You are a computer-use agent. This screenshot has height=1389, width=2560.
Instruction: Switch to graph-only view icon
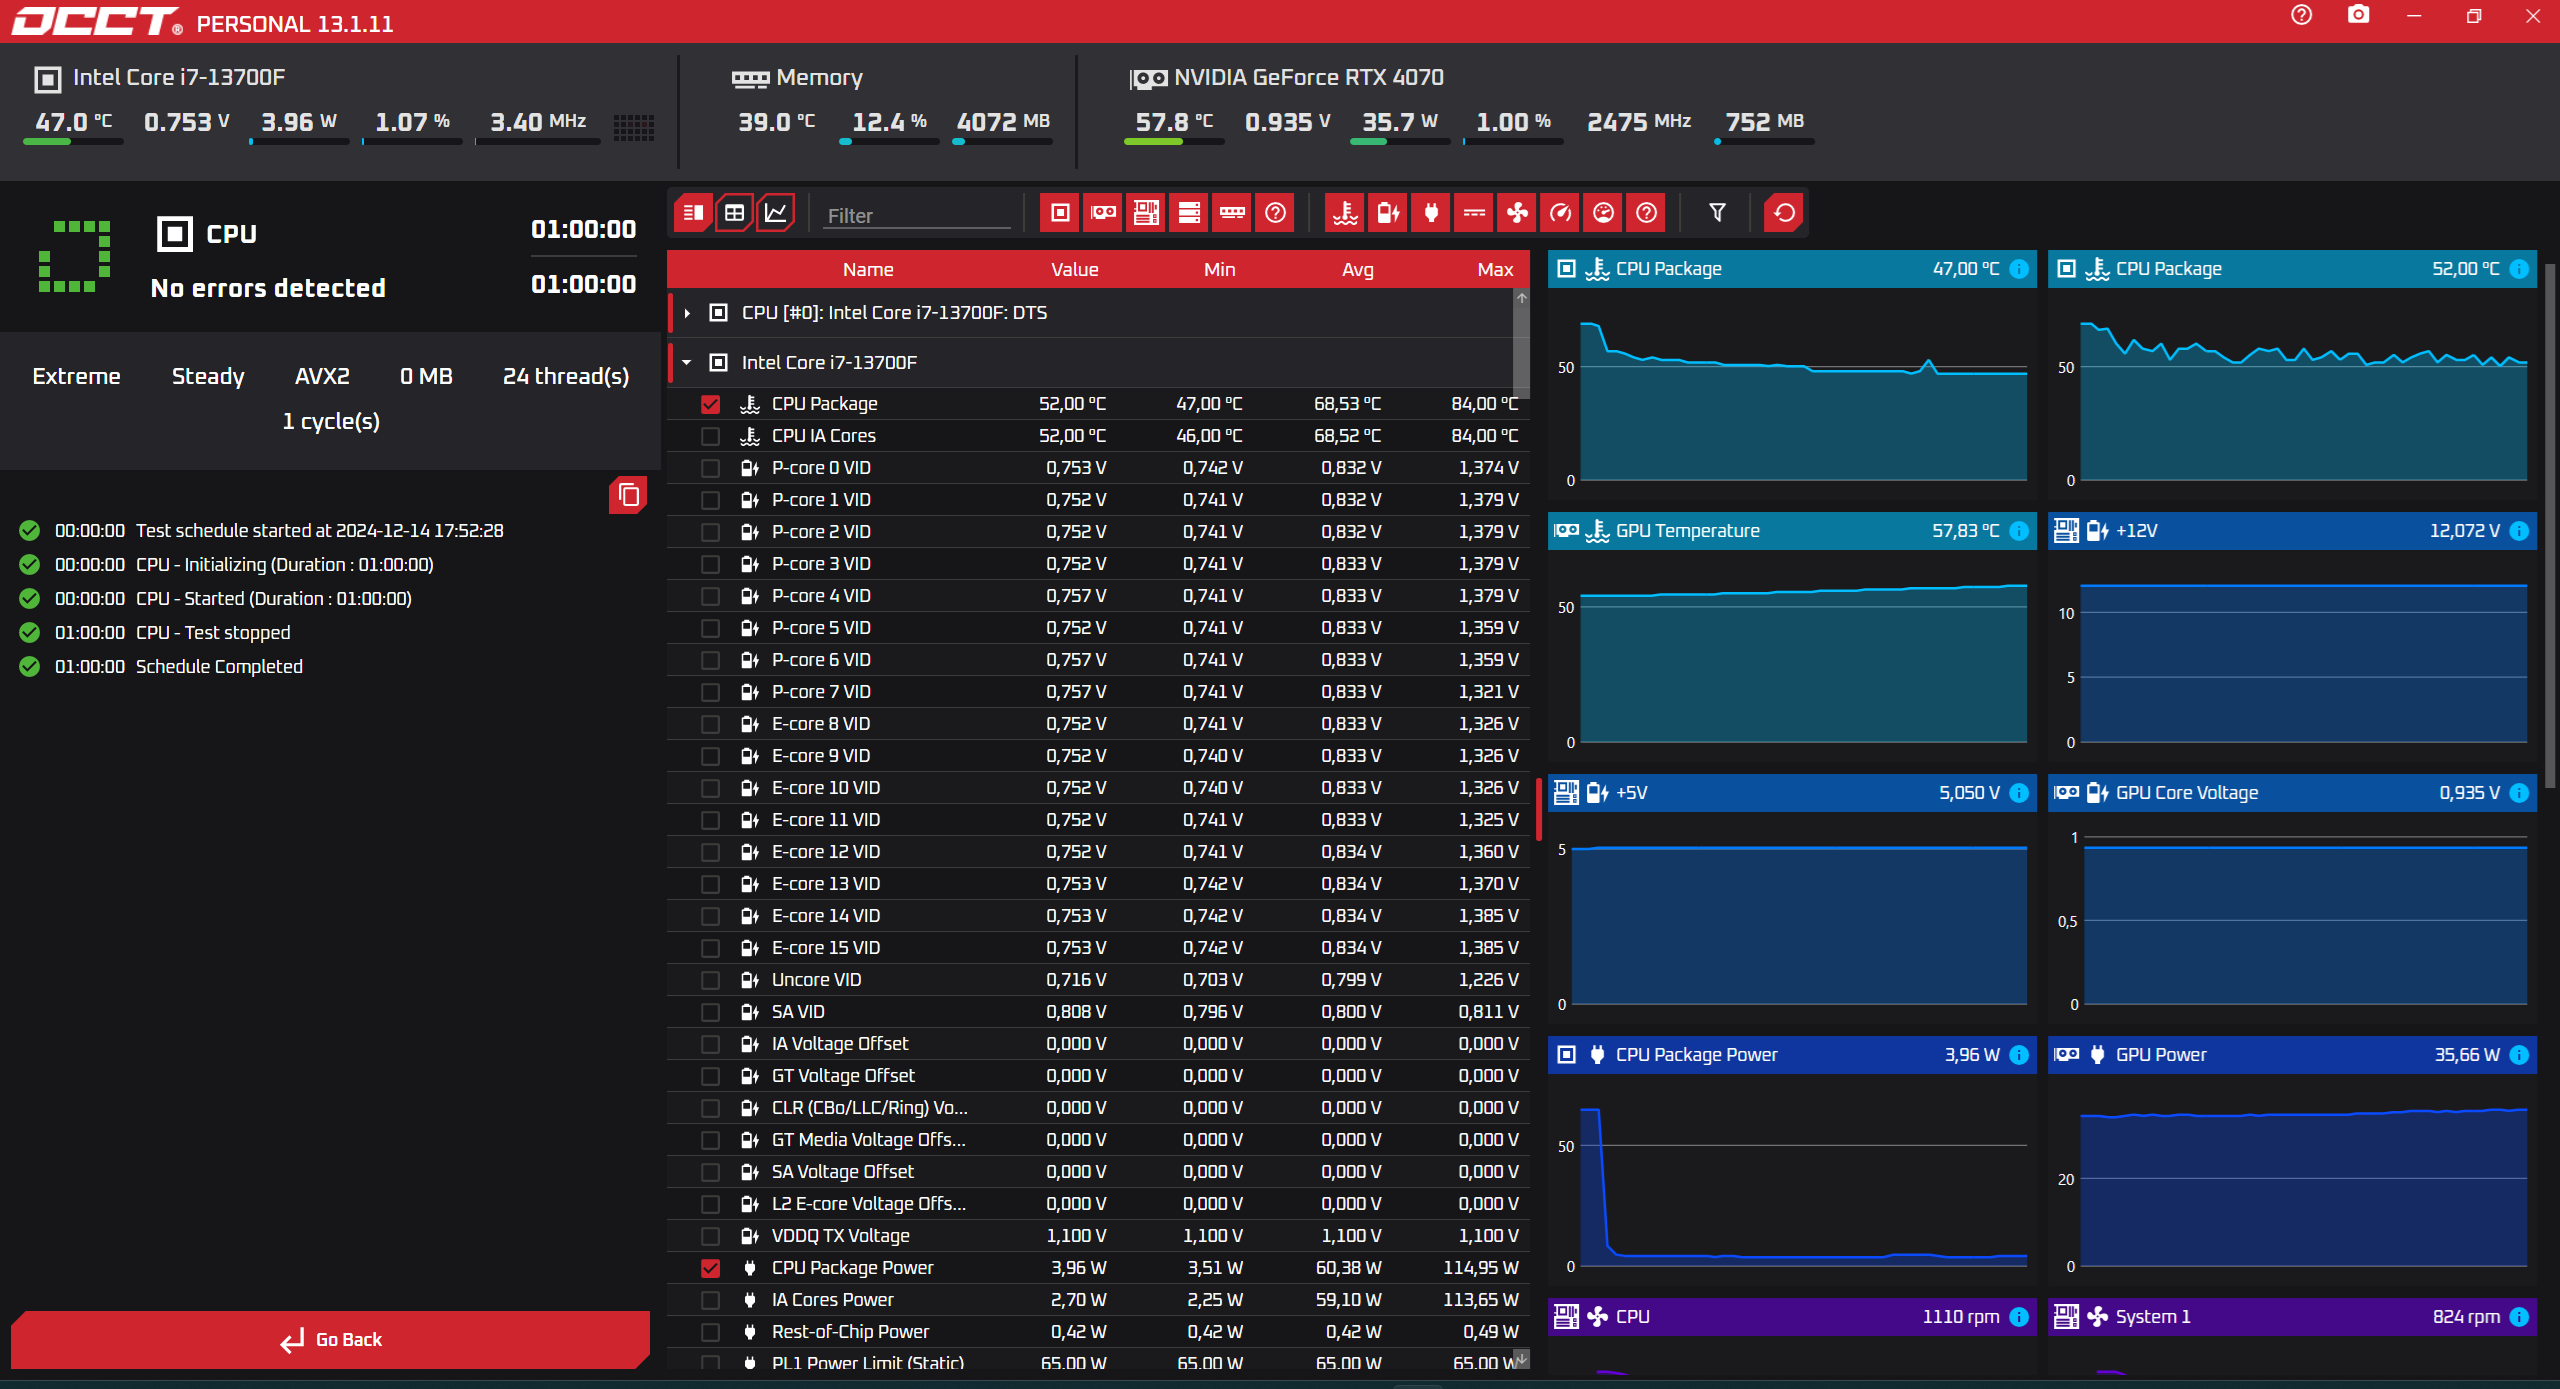[776, 213]
